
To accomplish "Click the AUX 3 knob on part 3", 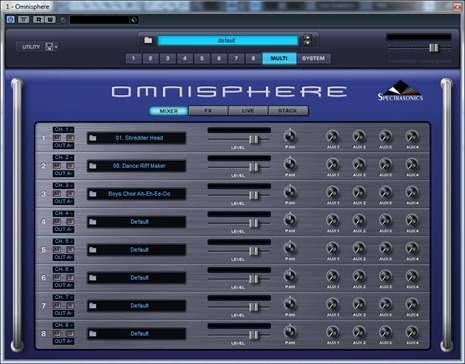I will tap(385, 192).
